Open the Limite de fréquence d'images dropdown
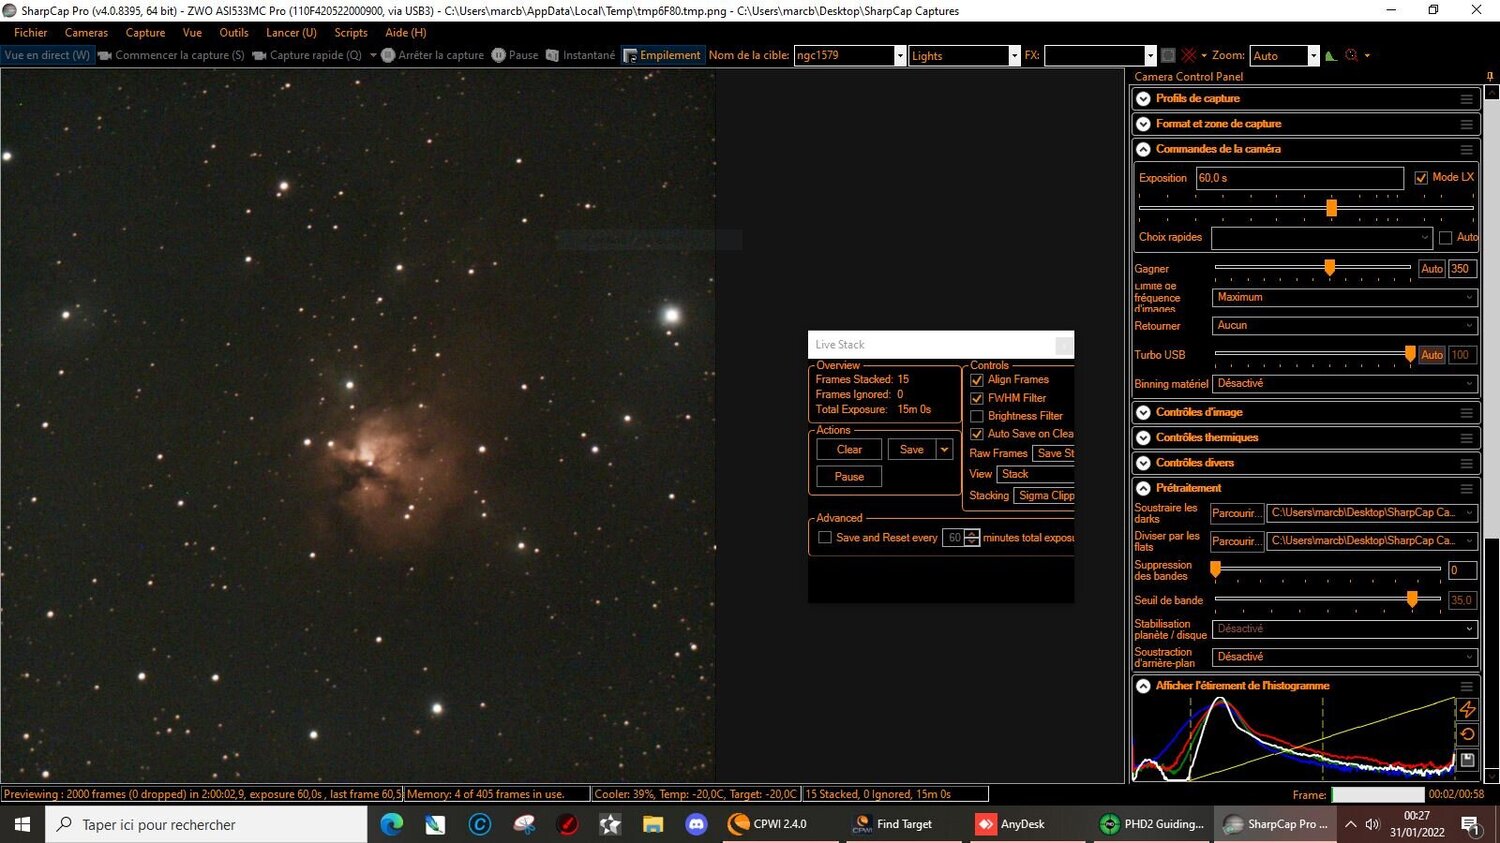 1343,297
